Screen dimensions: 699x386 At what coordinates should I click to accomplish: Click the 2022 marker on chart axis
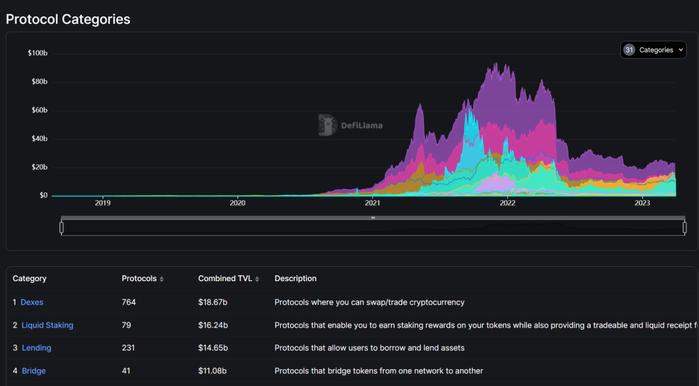[x=507, y=203]
